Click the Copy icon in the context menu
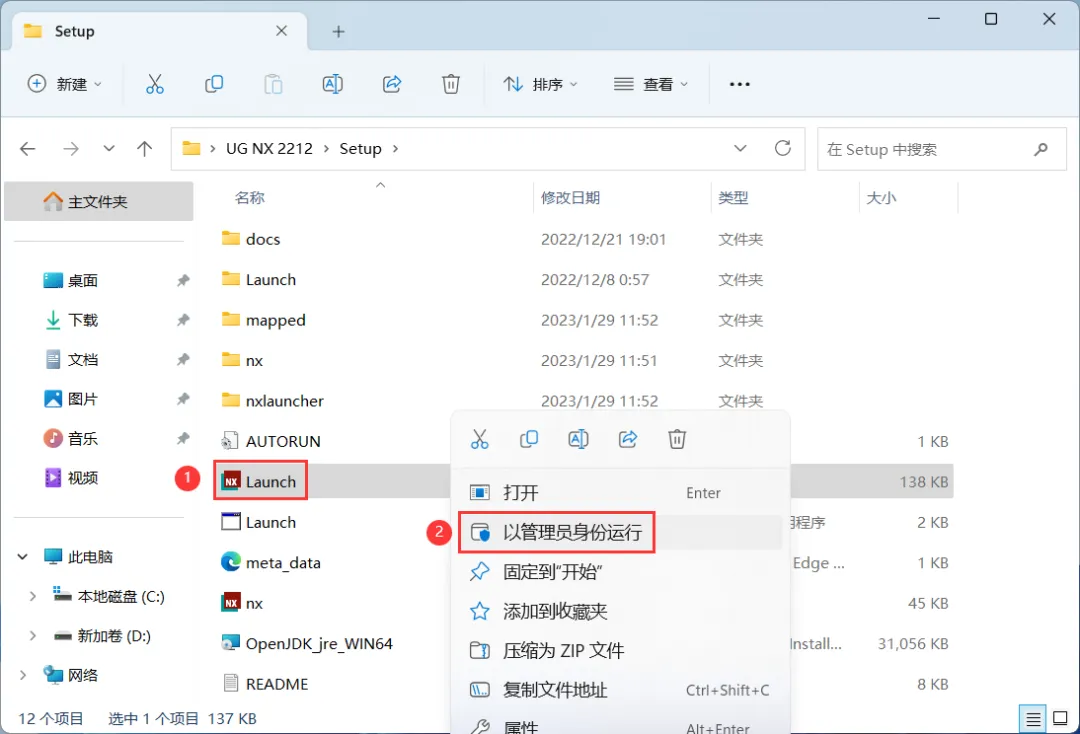The width and height of the screenshot is (1080, 734). click(x=529, y=439)
